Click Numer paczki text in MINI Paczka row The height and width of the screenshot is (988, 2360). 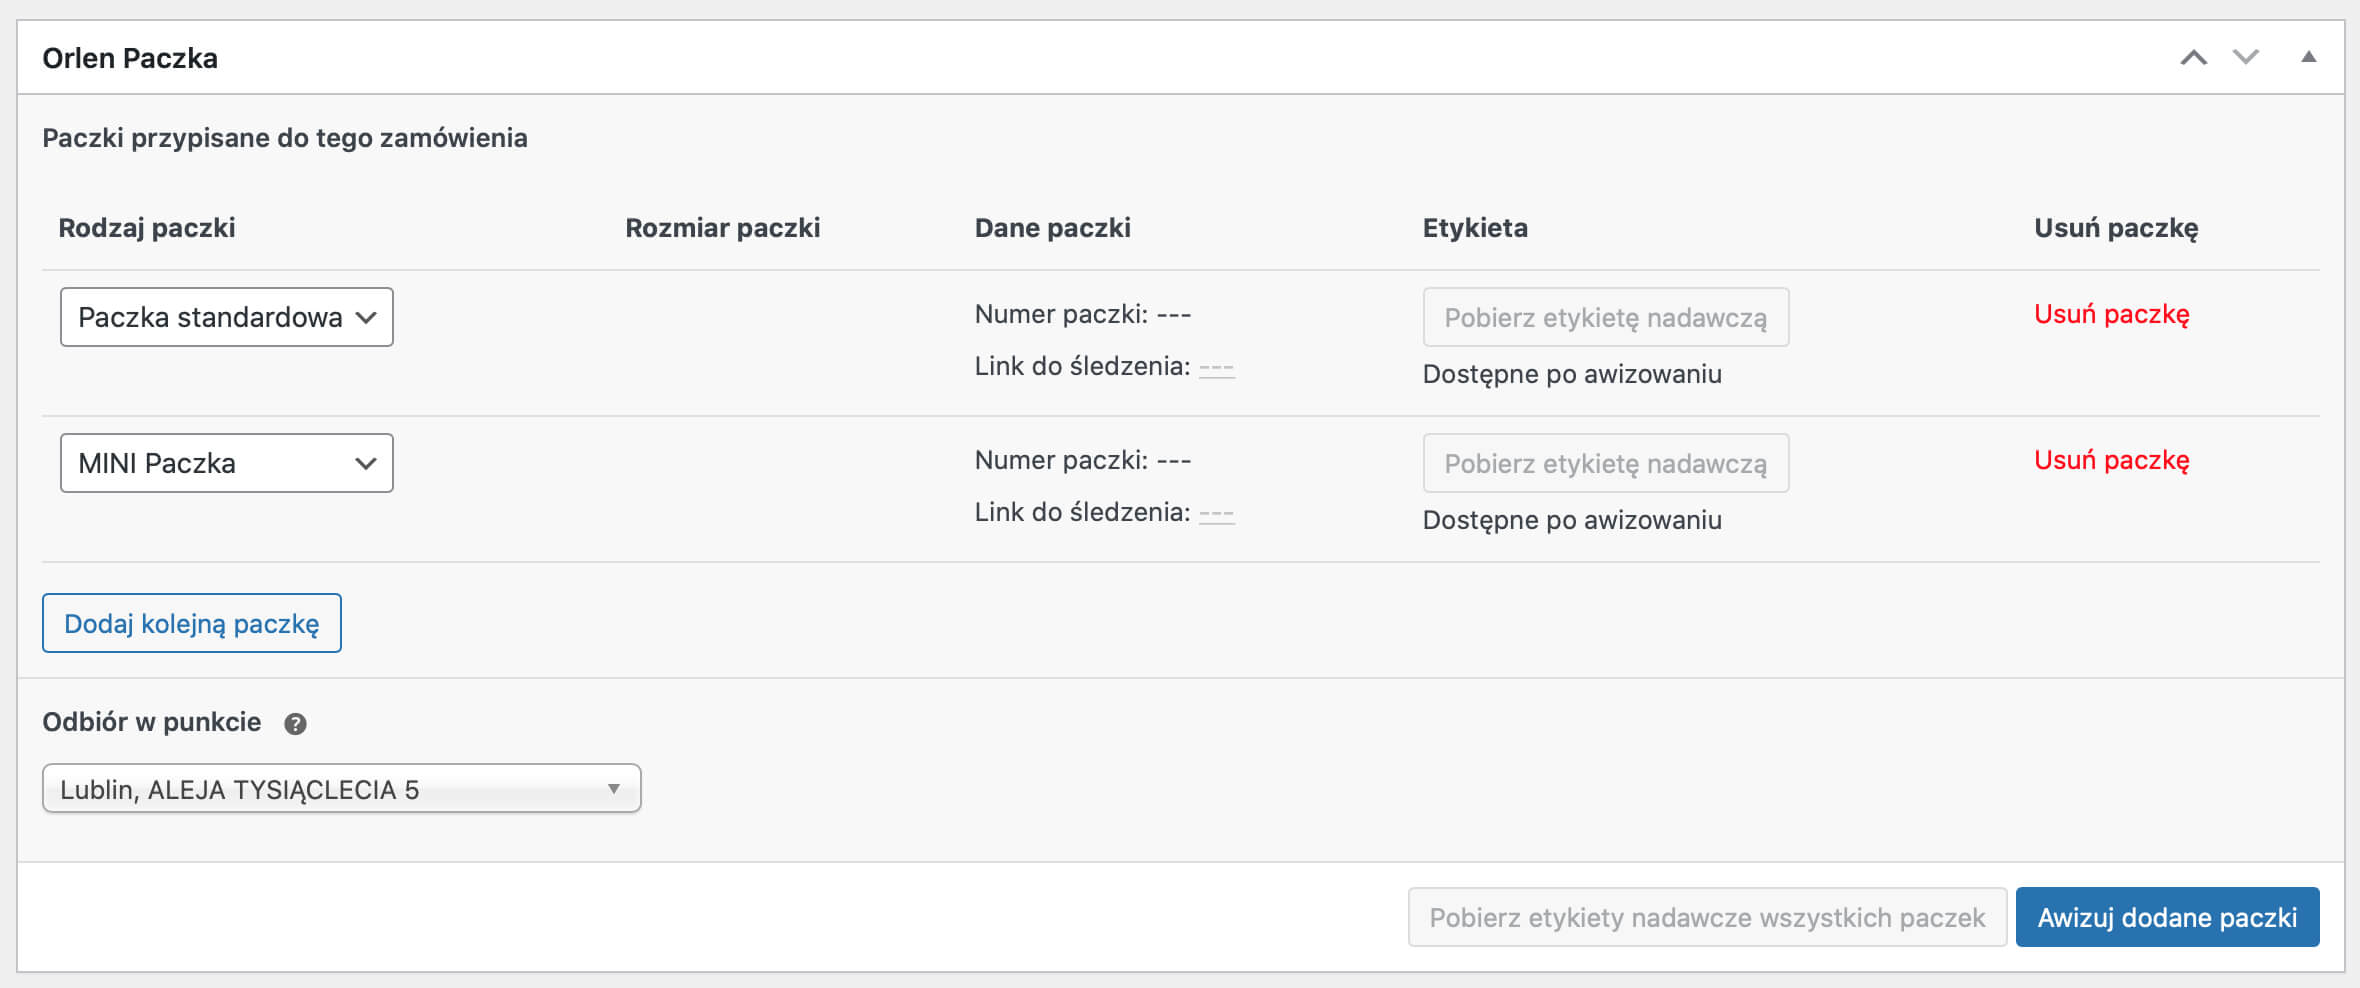click(x=1083, y=460)
